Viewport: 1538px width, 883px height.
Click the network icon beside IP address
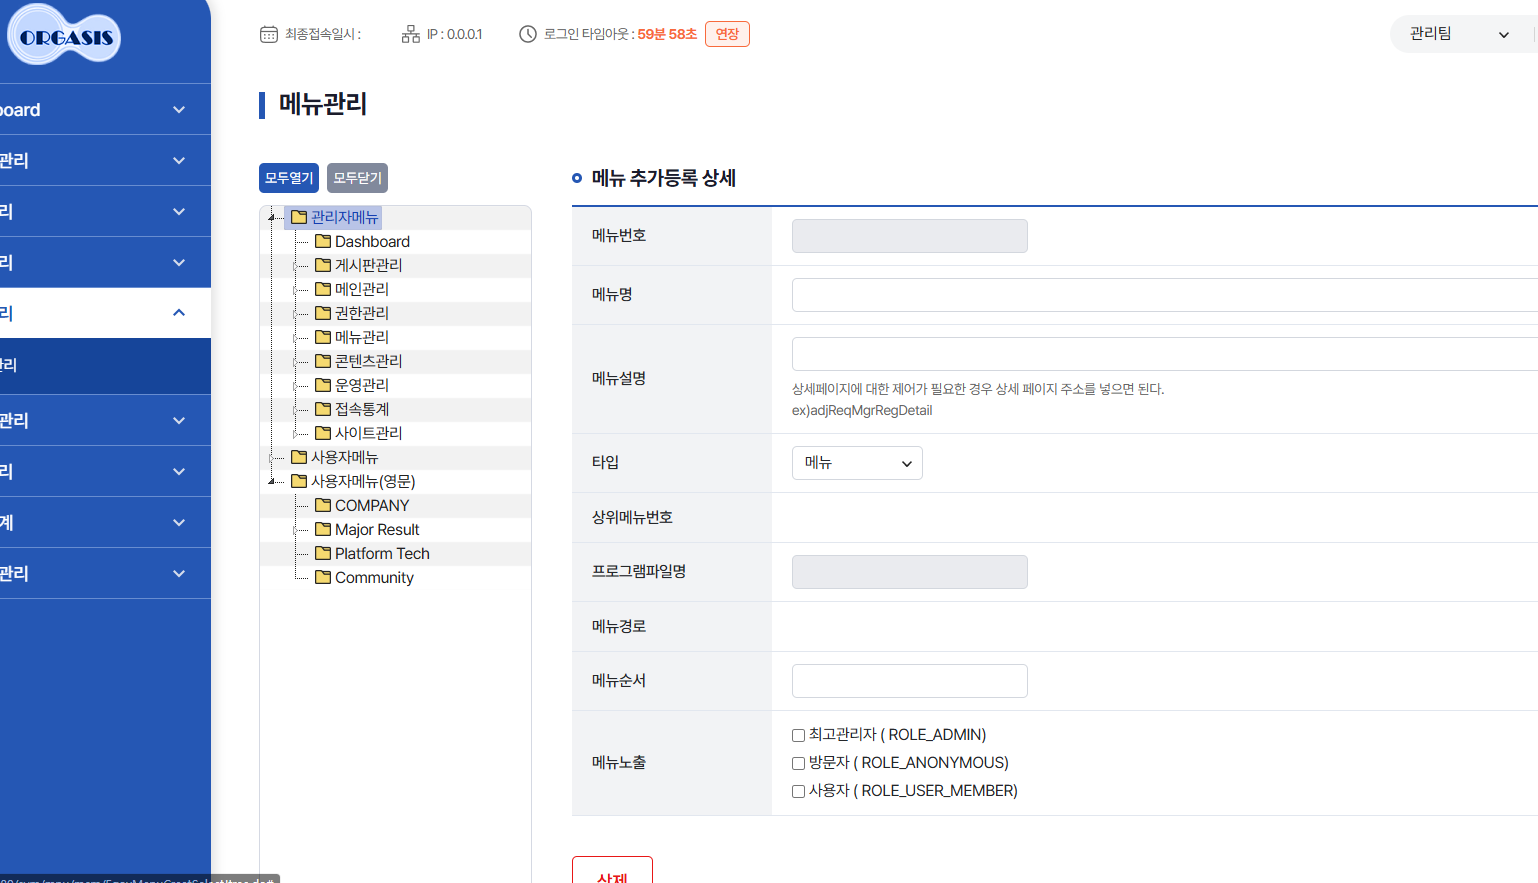pyautogui.click(x=410, y=34)
